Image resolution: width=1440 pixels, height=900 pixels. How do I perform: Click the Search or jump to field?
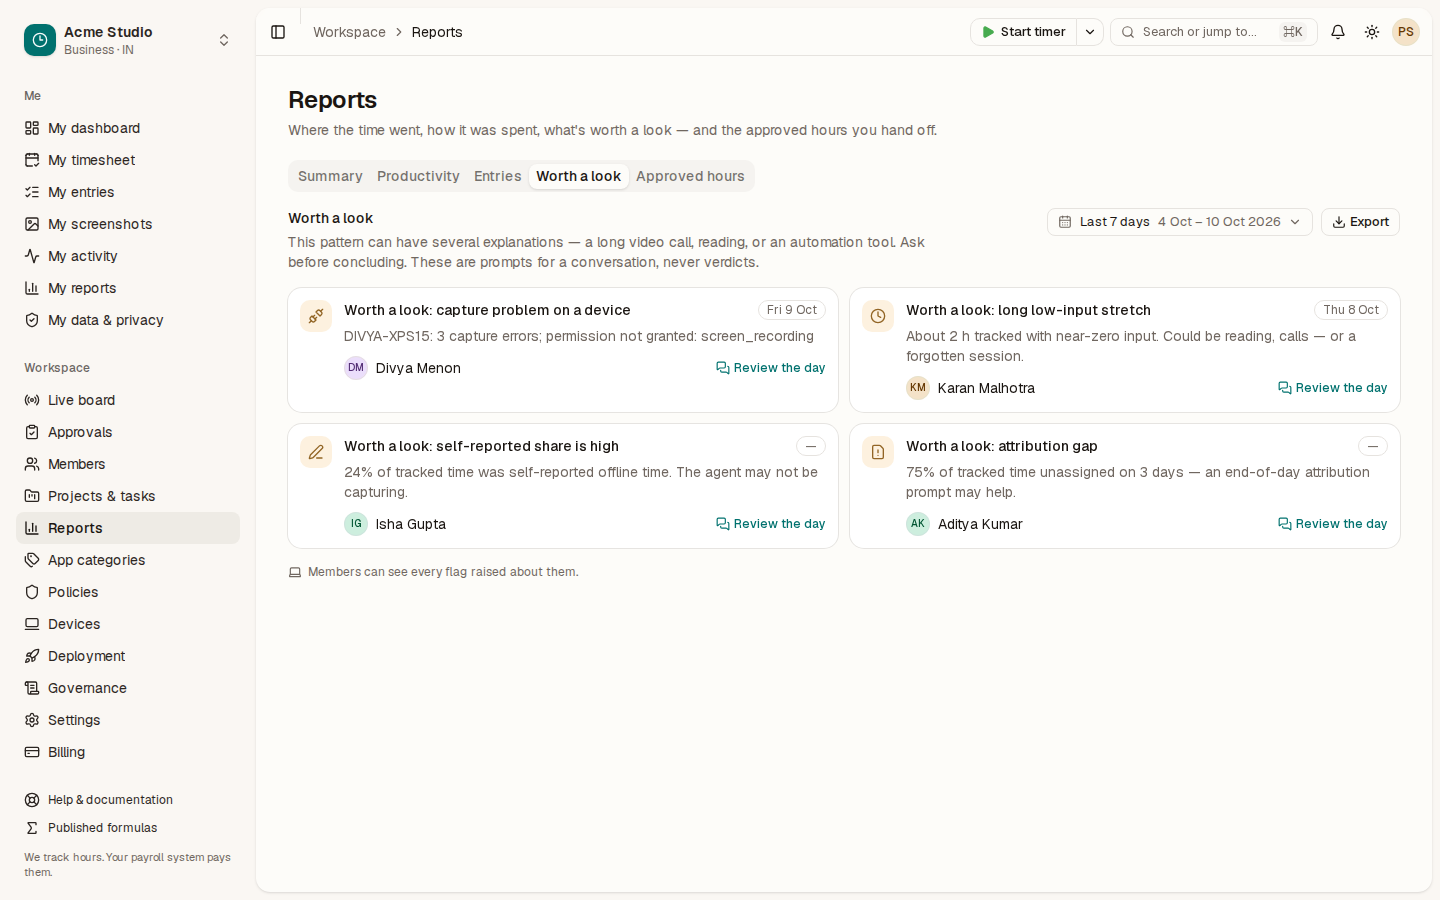click(1214, 32)
